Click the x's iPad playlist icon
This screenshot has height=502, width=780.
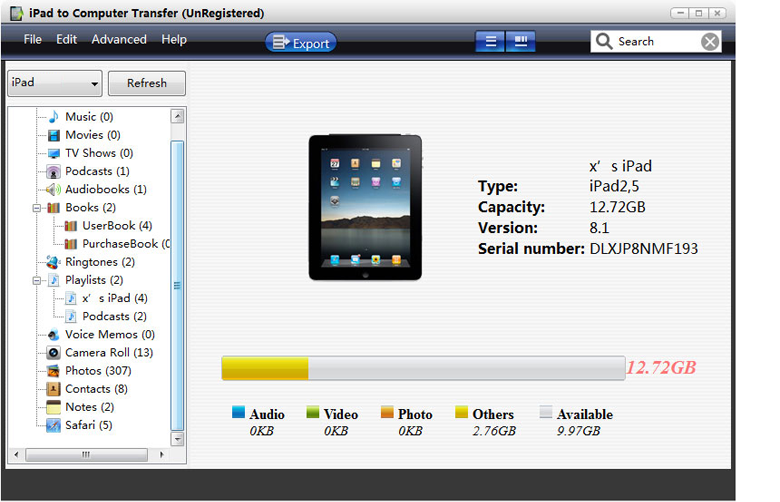point(71,299)
